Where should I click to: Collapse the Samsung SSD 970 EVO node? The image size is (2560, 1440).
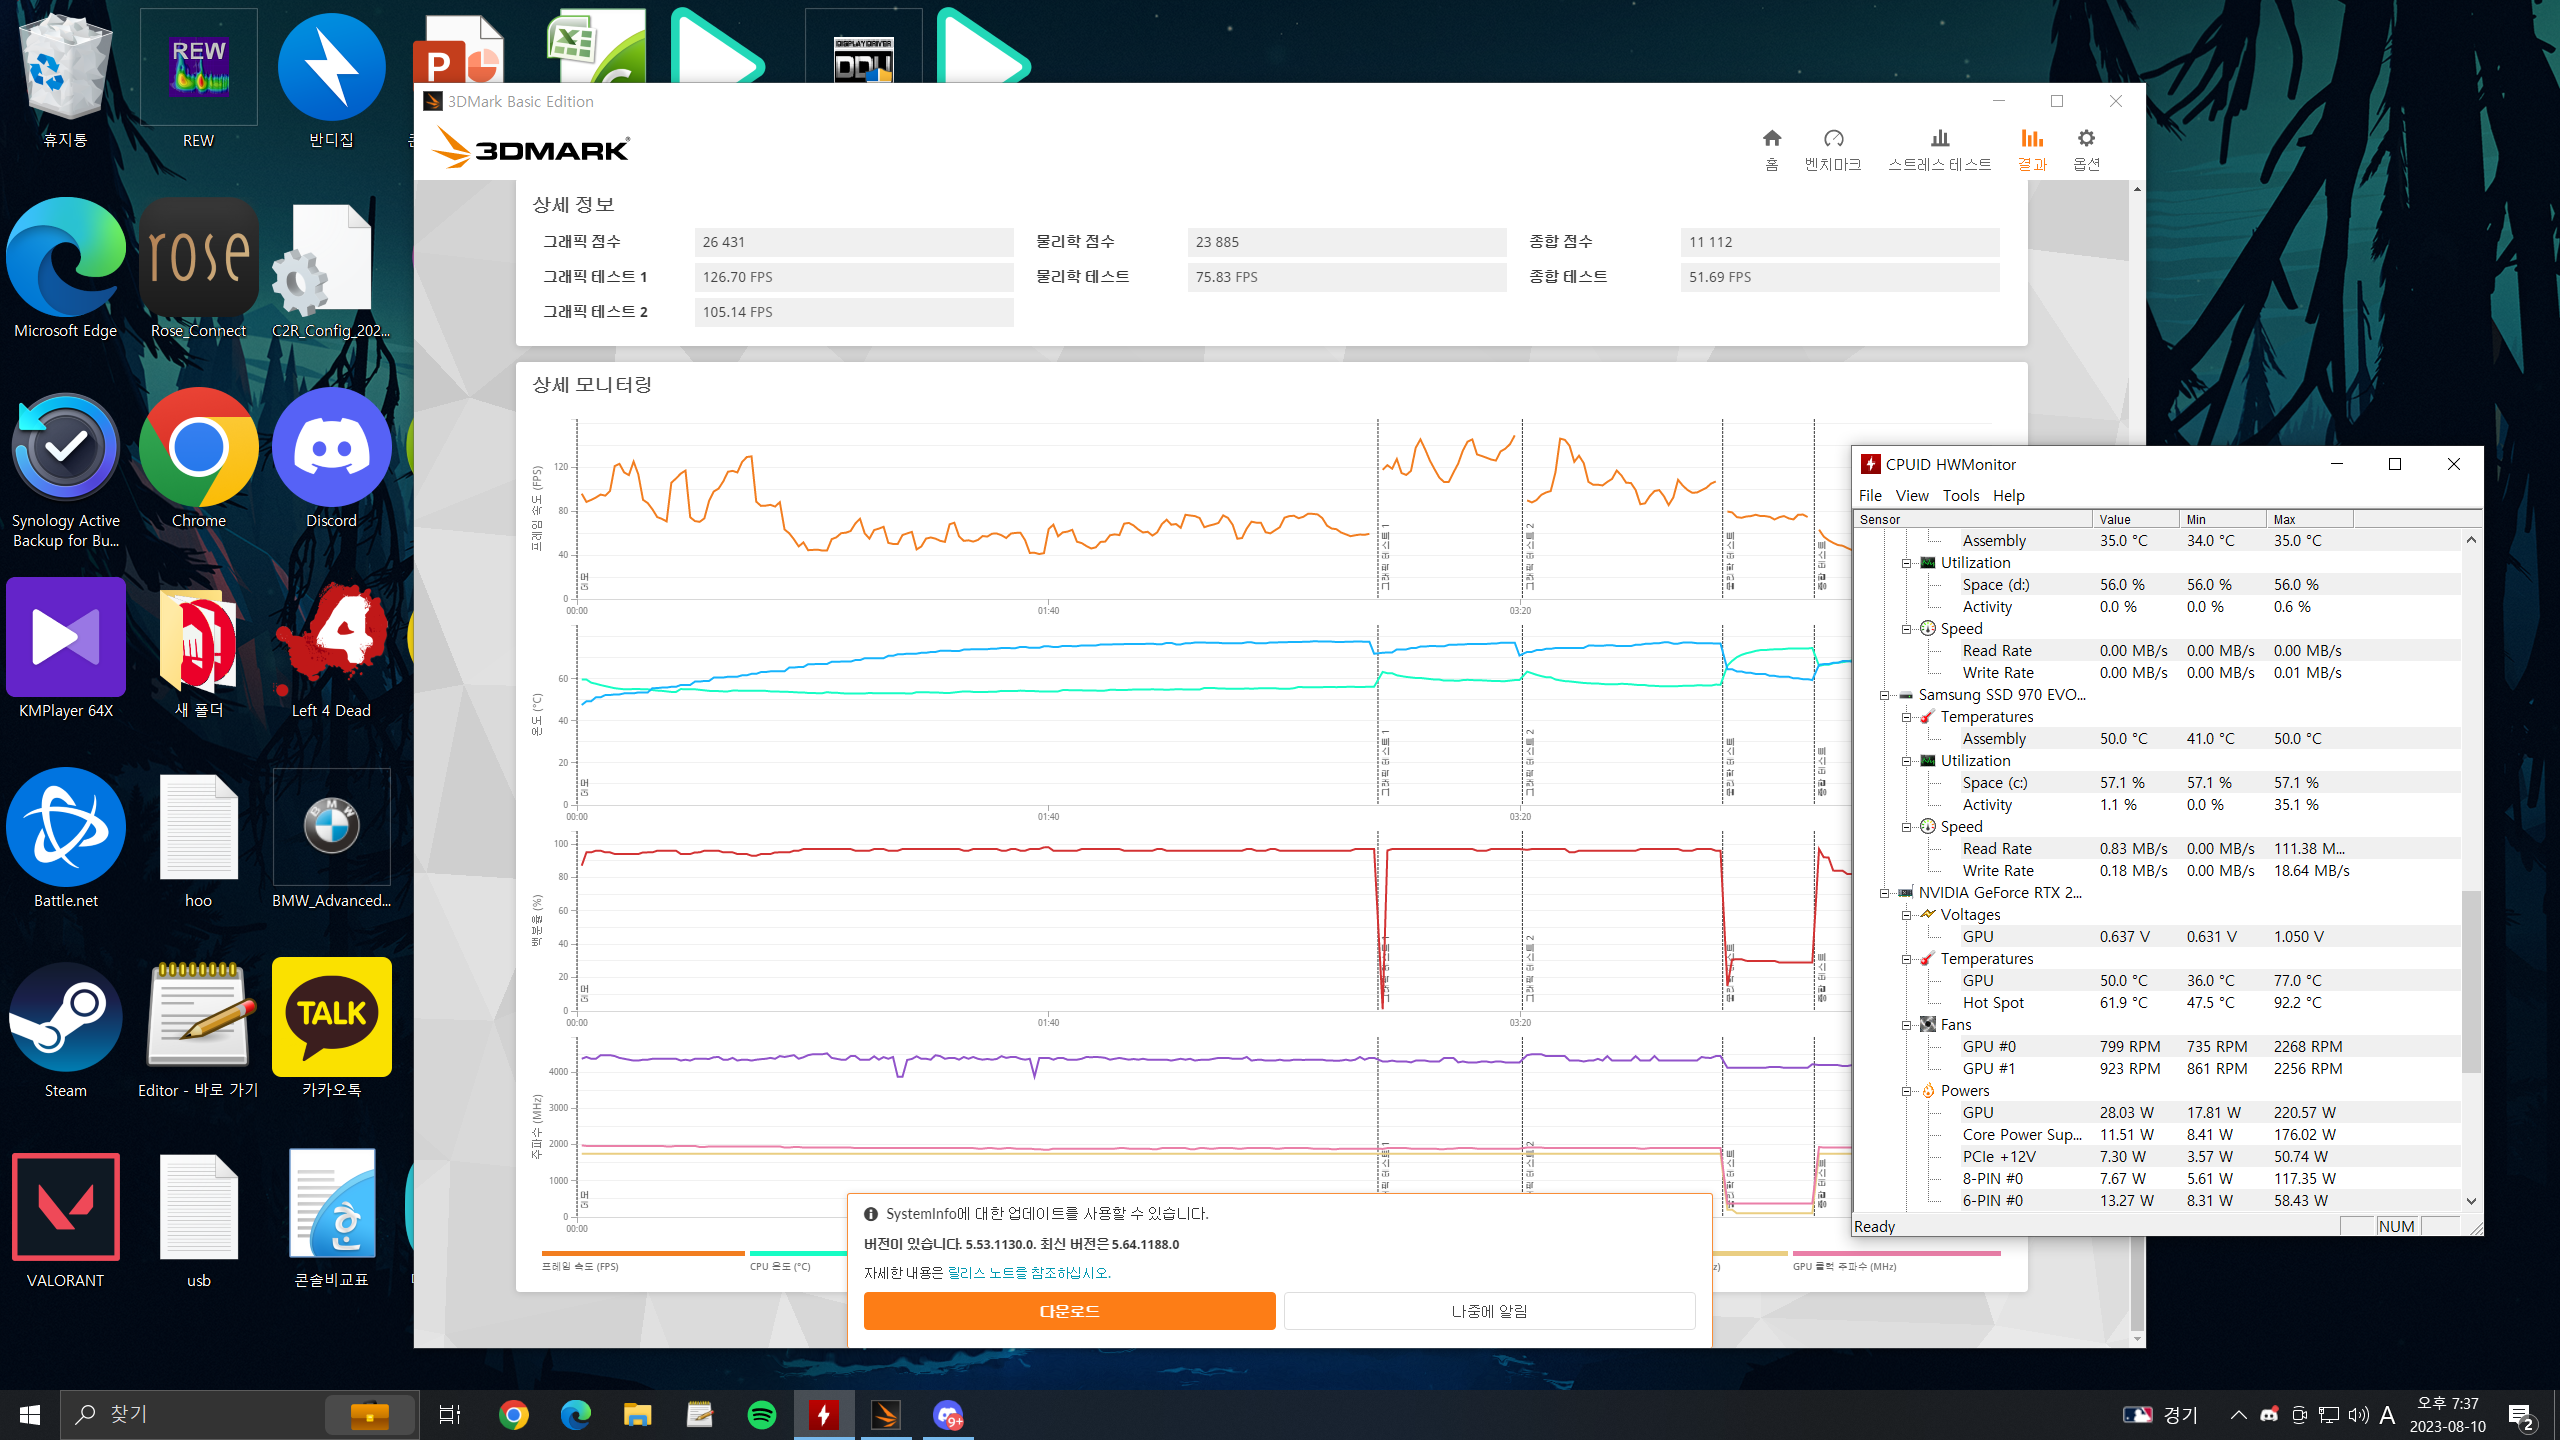[1884, 695]
